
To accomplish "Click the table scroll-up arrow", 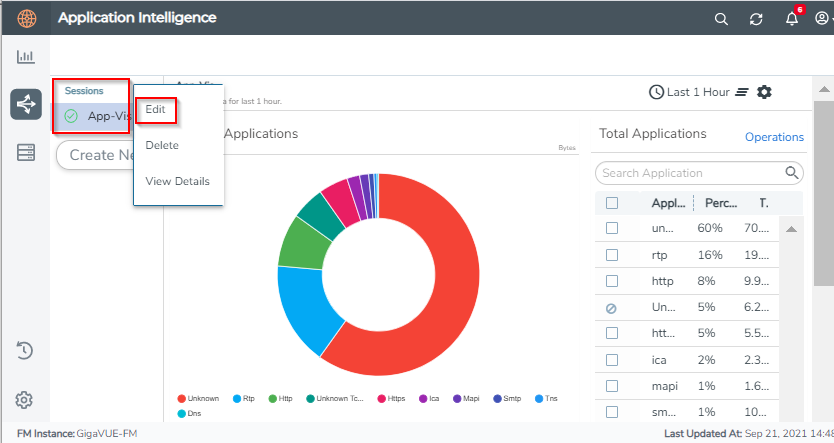I will coord(791,229).
